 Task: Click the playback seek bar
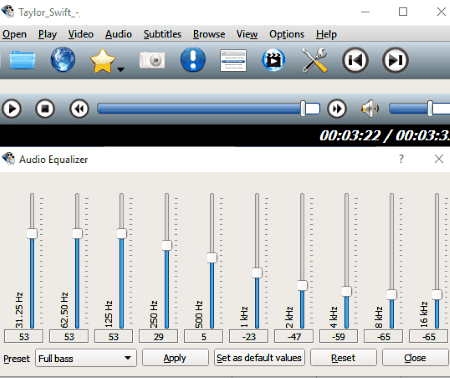click(209, 109)
